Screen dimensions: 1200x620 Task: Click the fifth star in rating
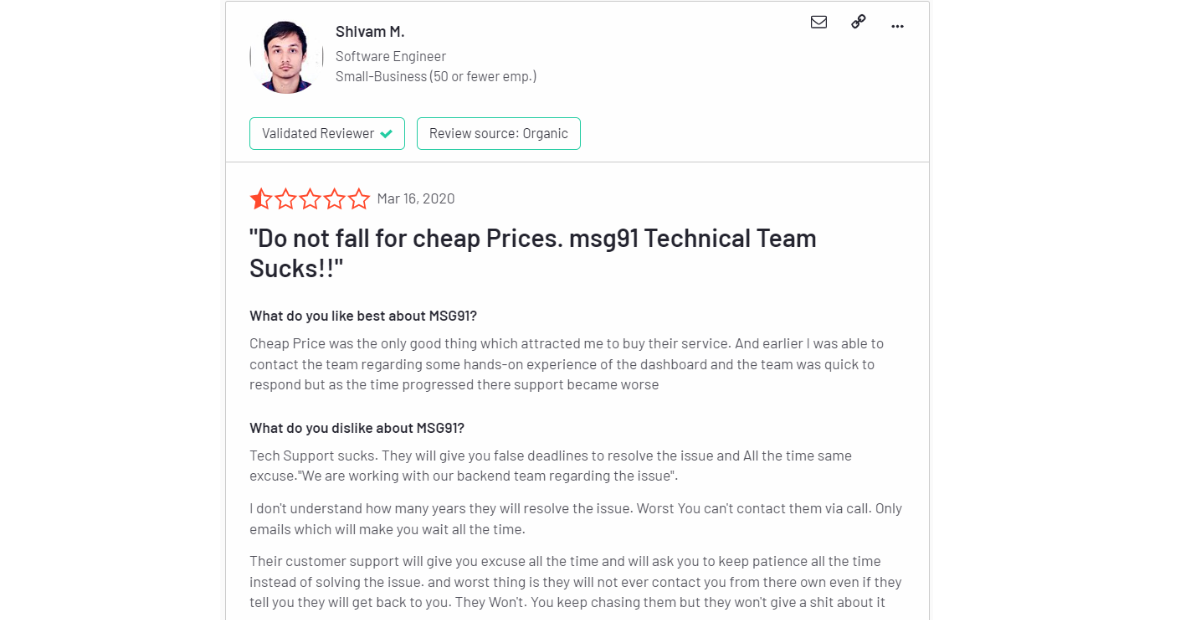tap(359, 199)
